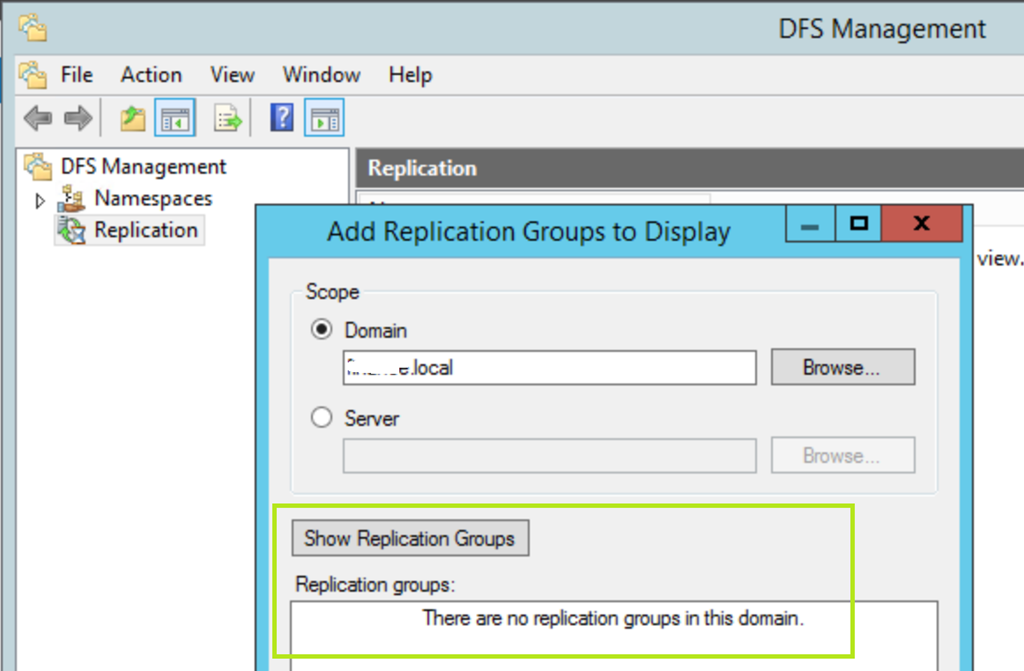The width and height of the screenshot is (1024, 671).
Task: Open the Action menu
Action: pos(151,75)
